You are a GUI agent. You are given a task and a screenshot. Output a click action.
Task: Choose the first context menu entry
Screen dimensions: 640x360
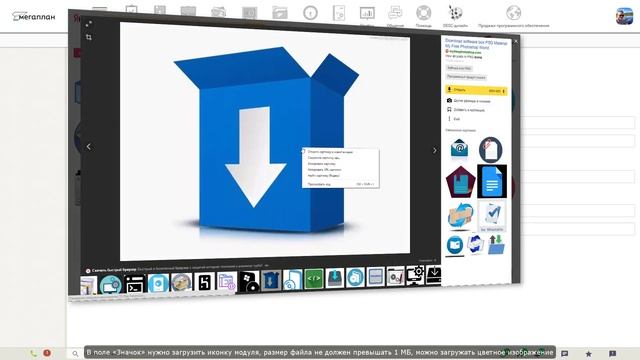[x=330, y=152]
